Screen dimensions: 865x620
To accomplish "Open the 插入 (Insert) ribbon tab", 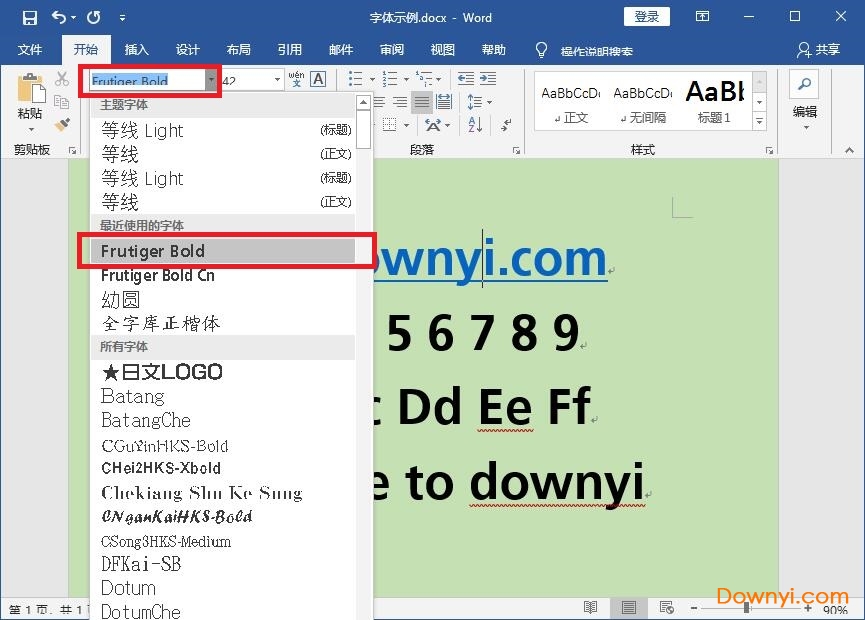I will pos(136,50).
